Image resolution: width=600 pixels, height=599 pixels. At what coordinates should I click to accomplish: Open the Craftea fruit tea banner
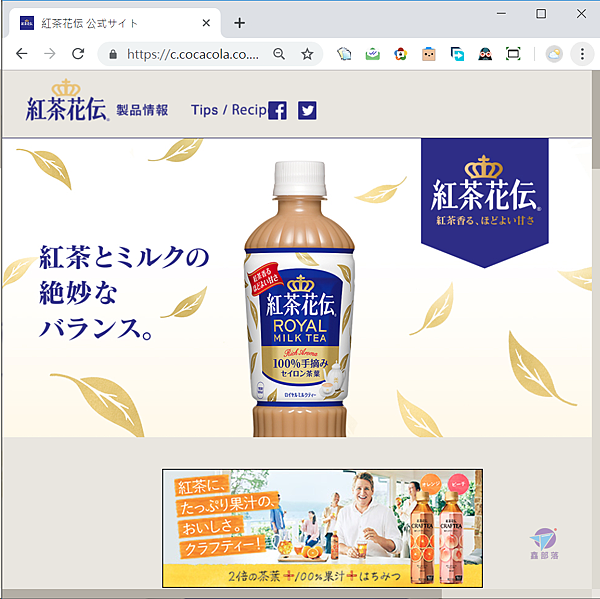tap(323, 528)
